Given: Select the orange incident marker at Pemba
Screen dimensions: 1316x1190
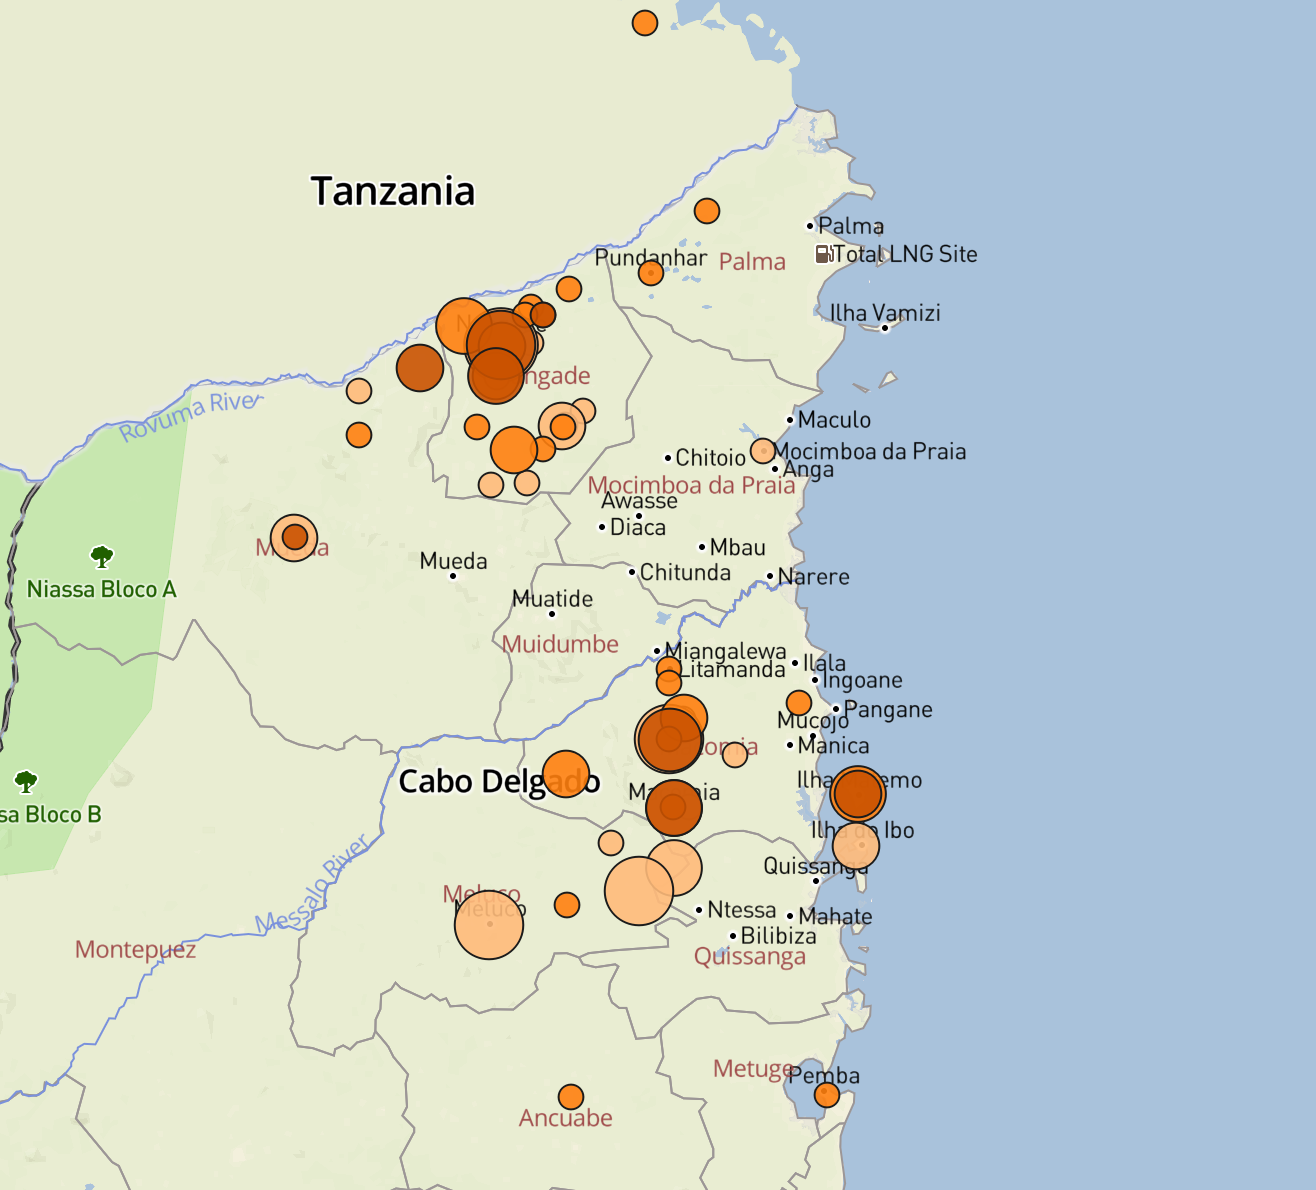Looking at the screenshot, I should pyautogui.click(x=826, y=1095).
